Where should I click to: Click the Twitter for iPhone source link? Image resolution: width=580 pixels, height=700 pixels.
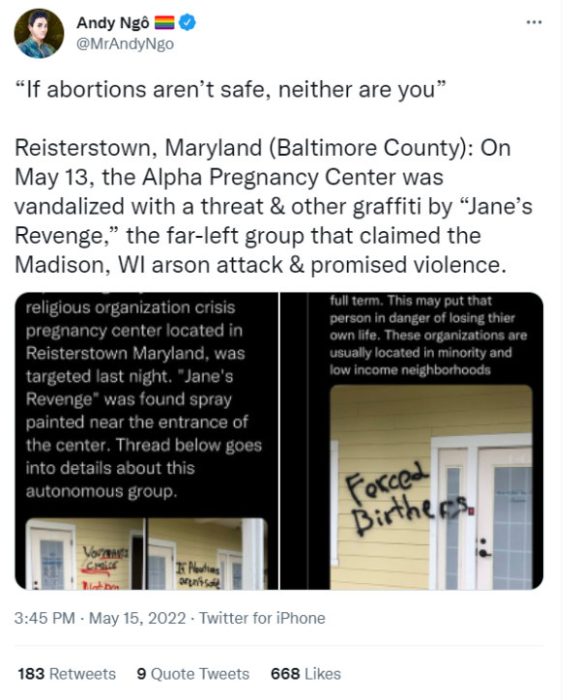pos(262,618)
